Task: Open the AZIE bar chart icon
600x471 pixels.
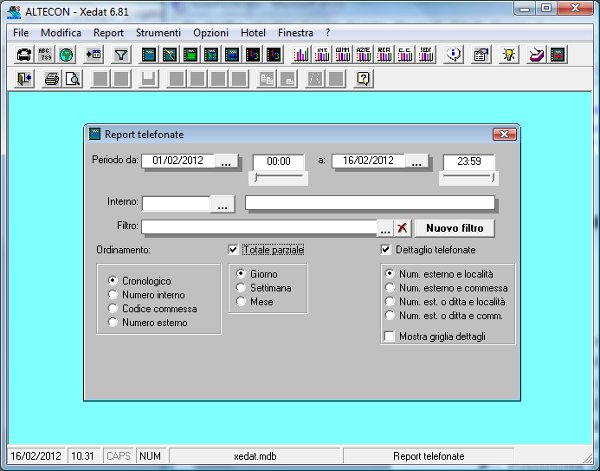Action: [364, 55]
